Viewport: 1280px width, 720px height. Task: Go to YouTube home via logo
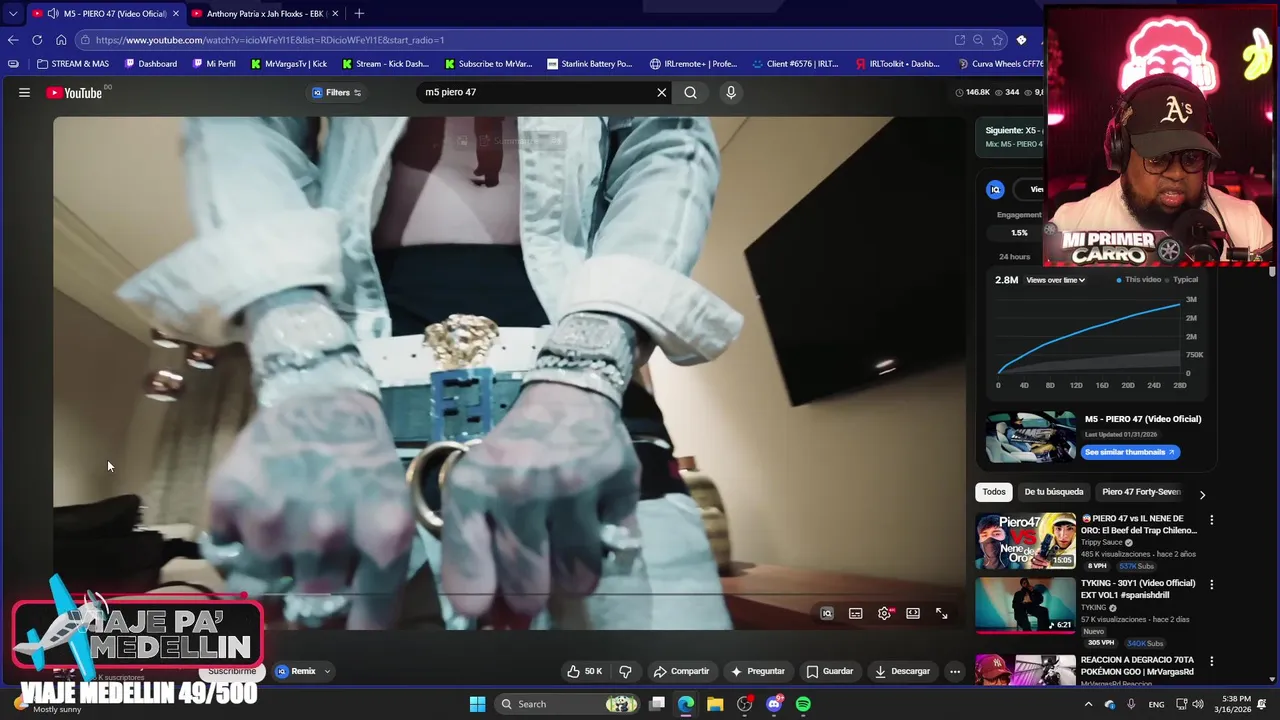click(74, 92)
